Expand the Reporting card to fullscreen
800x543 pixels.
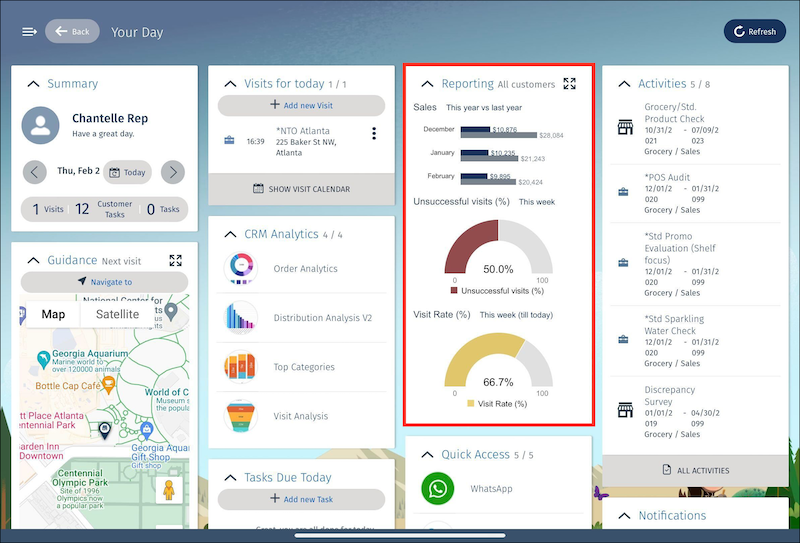(x=570, y=84)
